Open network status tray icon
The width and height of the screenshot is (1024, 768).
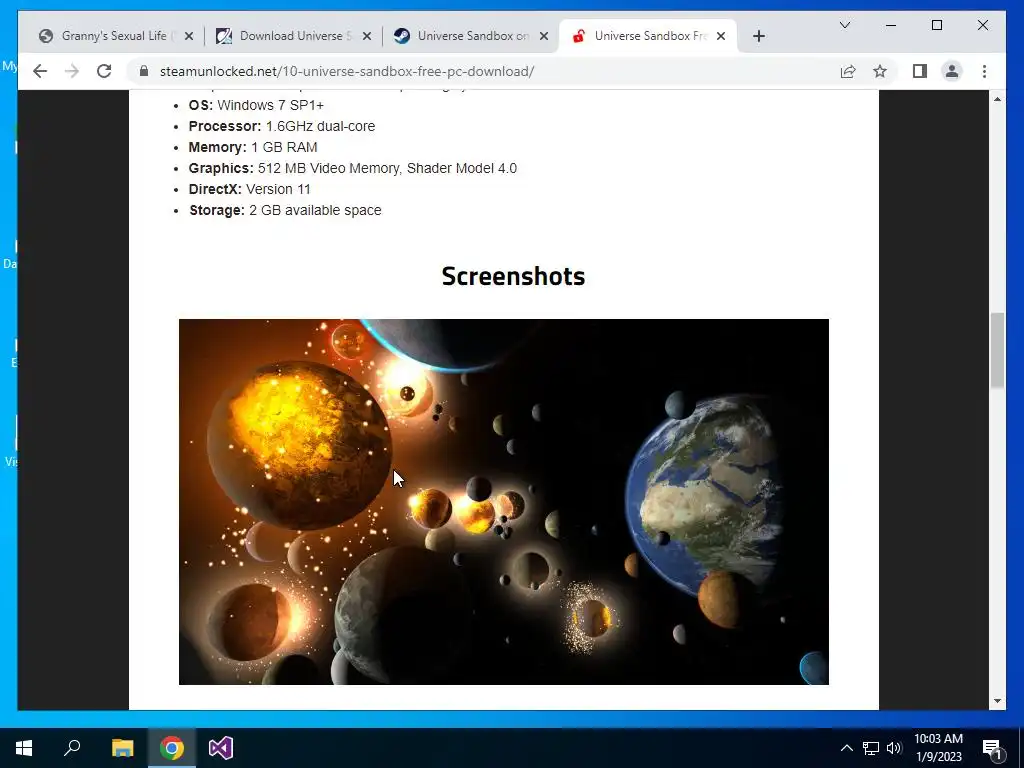[871, 748]
